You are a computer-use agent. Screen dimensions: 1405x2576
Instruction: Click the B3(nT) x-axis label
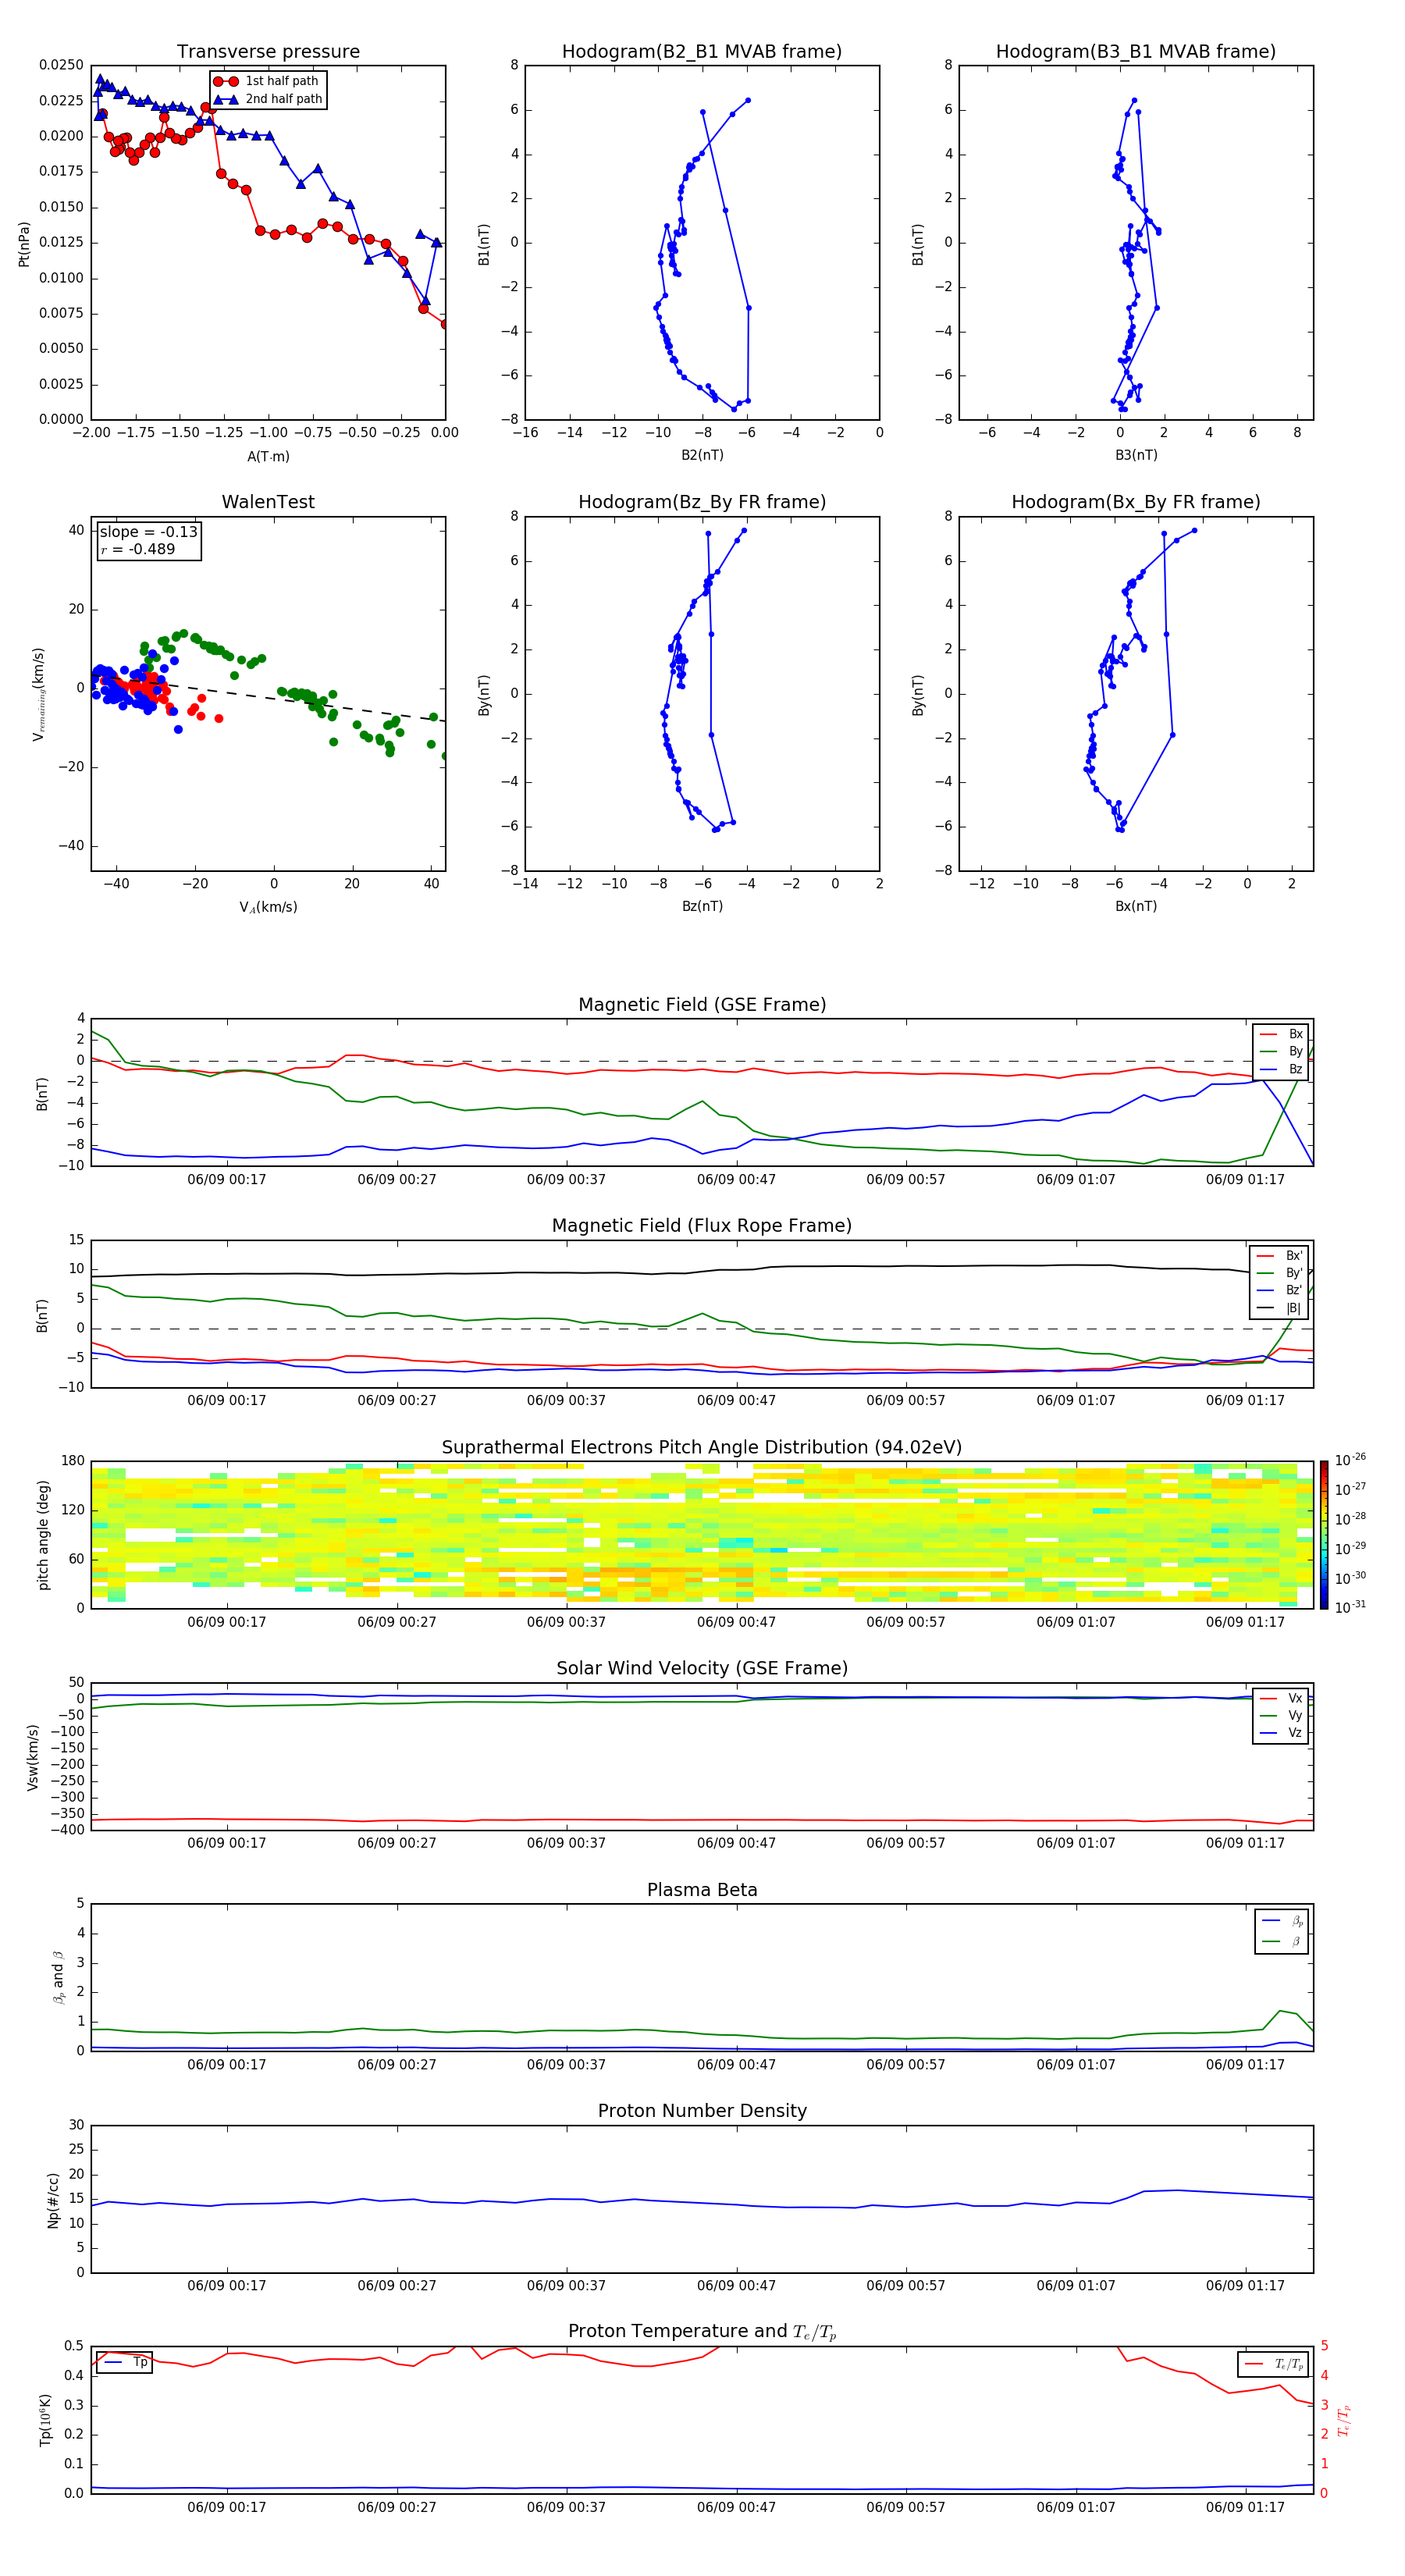pyautogui.click(x=1136, y=455)
